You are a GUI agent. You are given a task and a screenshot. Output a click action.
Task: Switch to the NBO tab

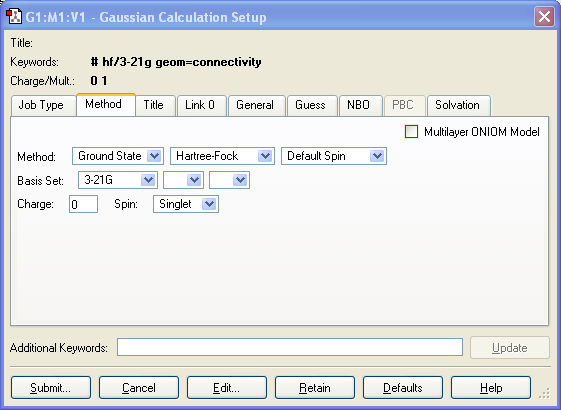(361, 105)
